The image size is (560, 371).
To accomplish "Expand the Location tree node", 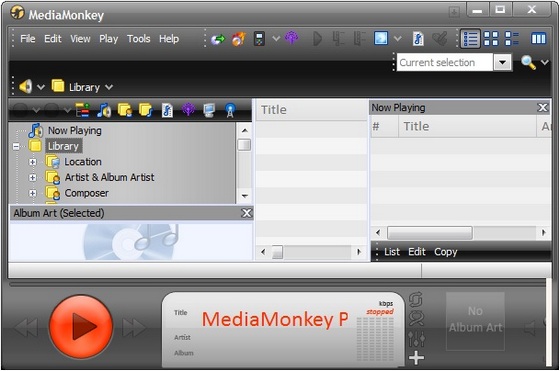I will click(x=32, y=162).
